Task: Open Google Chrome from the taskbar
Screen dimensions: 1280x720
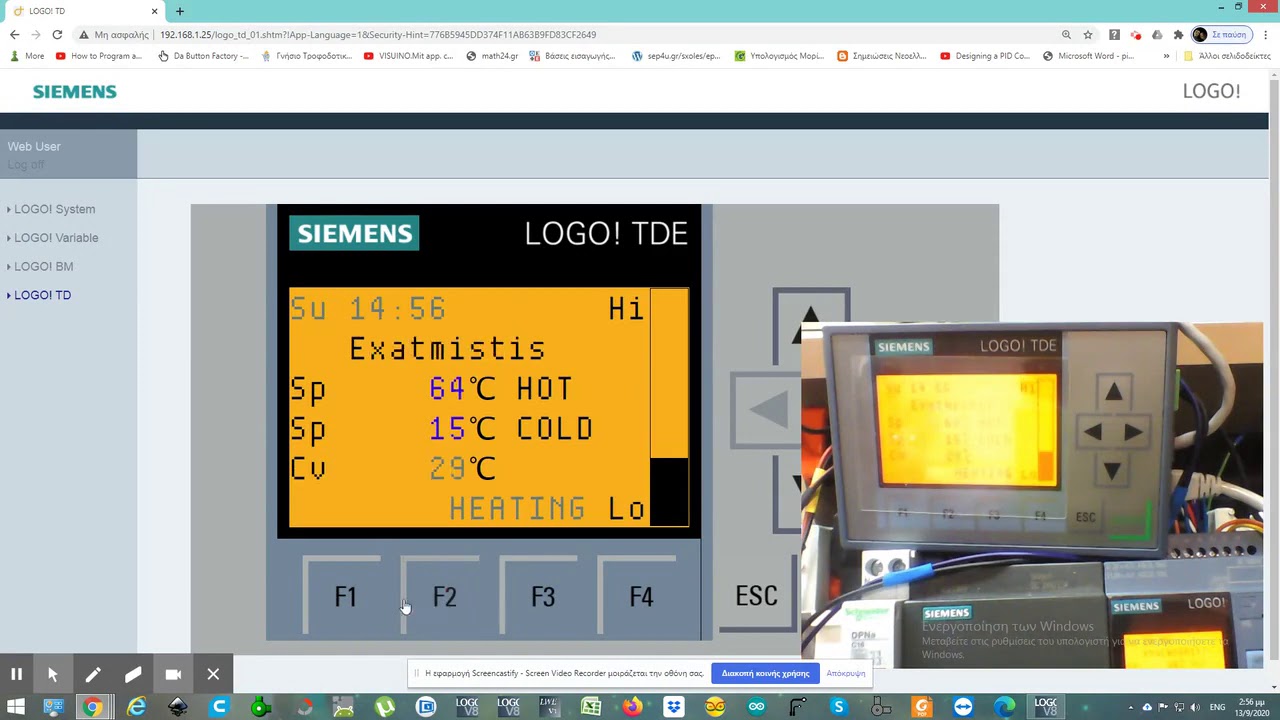Action: 92,707
